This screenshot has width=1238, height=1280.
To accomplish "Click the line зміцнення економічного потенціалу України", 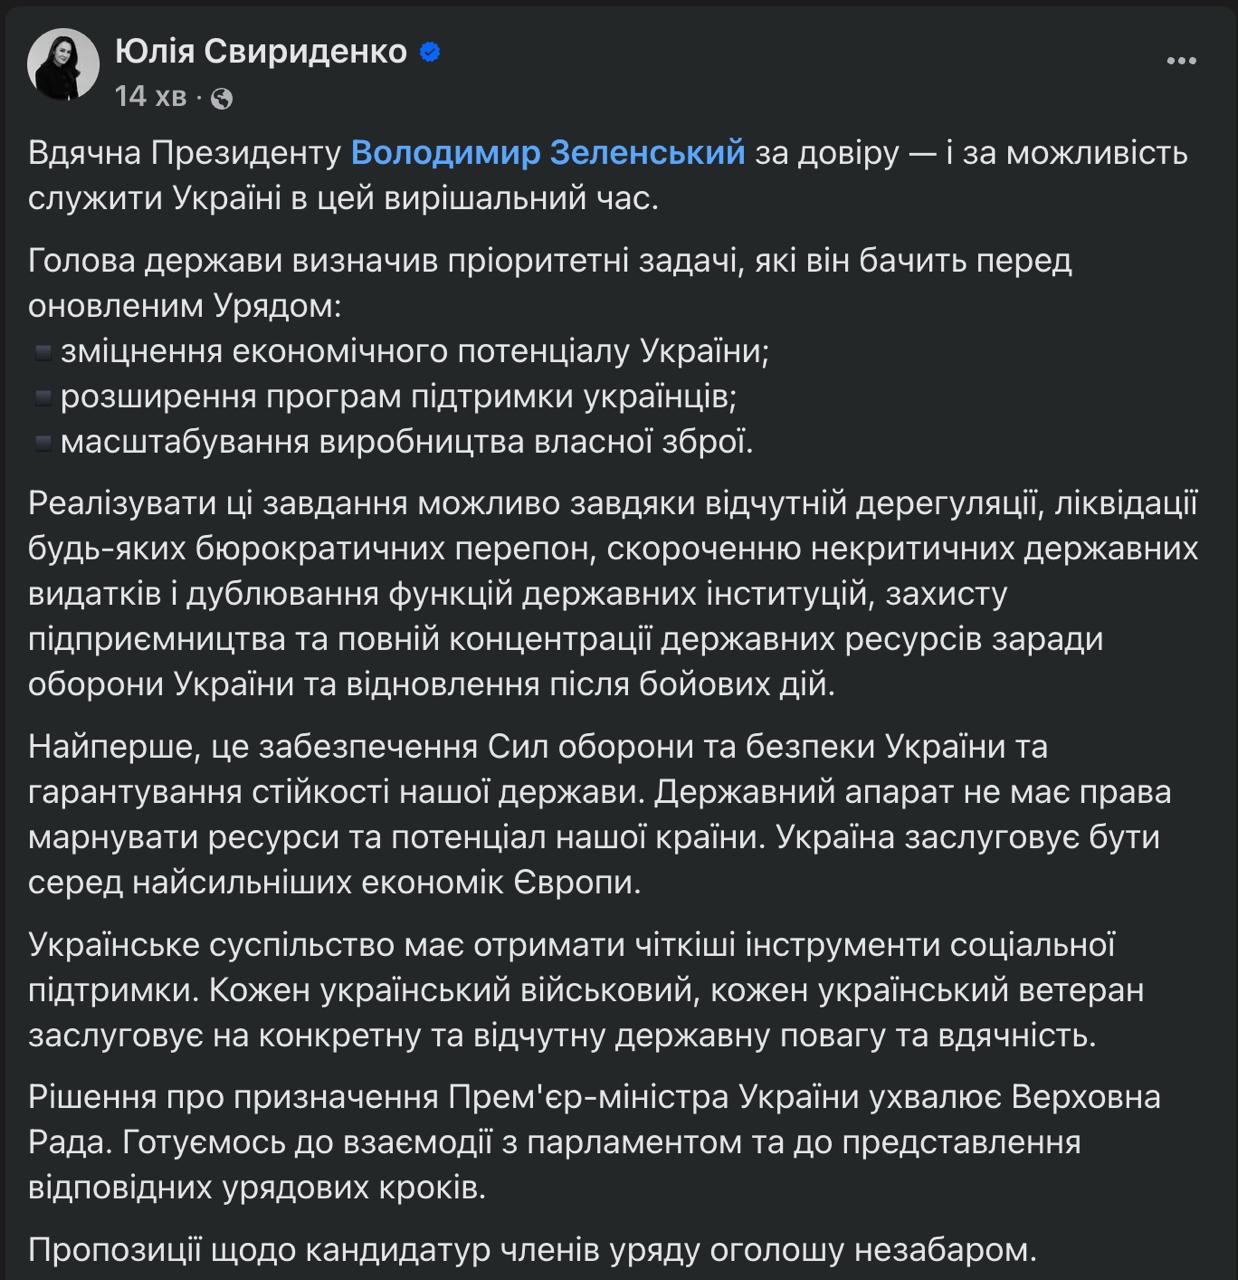I will click(x=415, y=351).
